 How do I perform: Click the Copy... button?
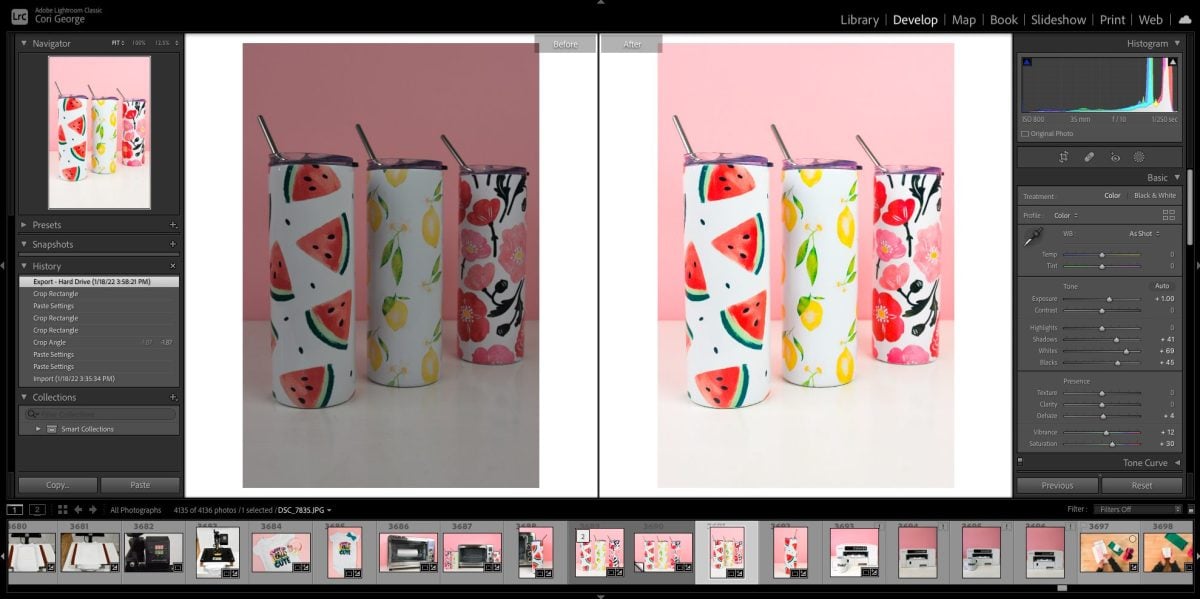[58, 485]
